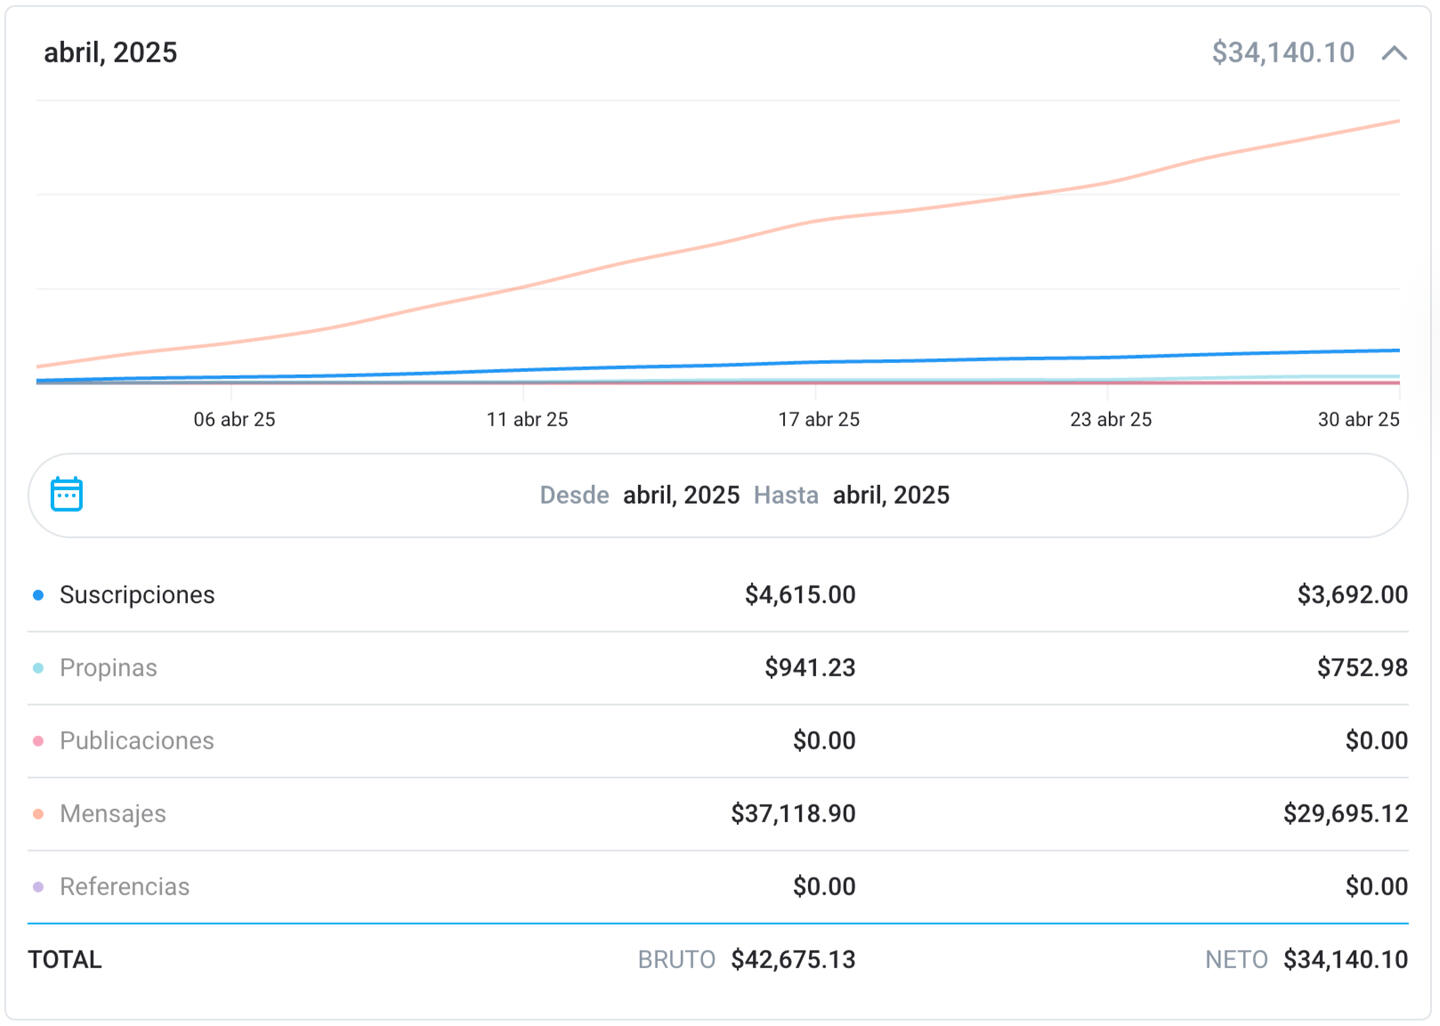This screenshot has height=1026, width=1440.
Task: Click the NETO total $34,140.10 at bottom
Action: 1345,960
